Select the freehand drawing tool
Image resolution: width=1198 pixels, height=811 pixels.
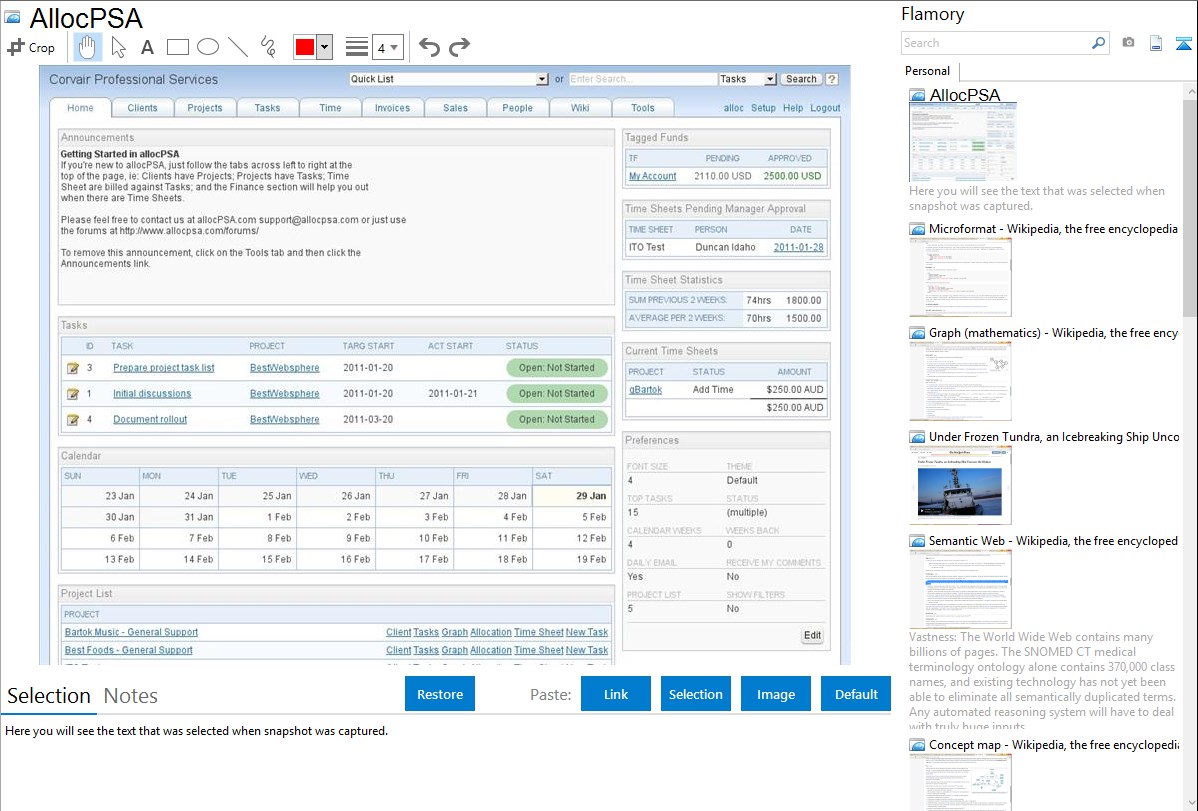click(x=268, y=47)
